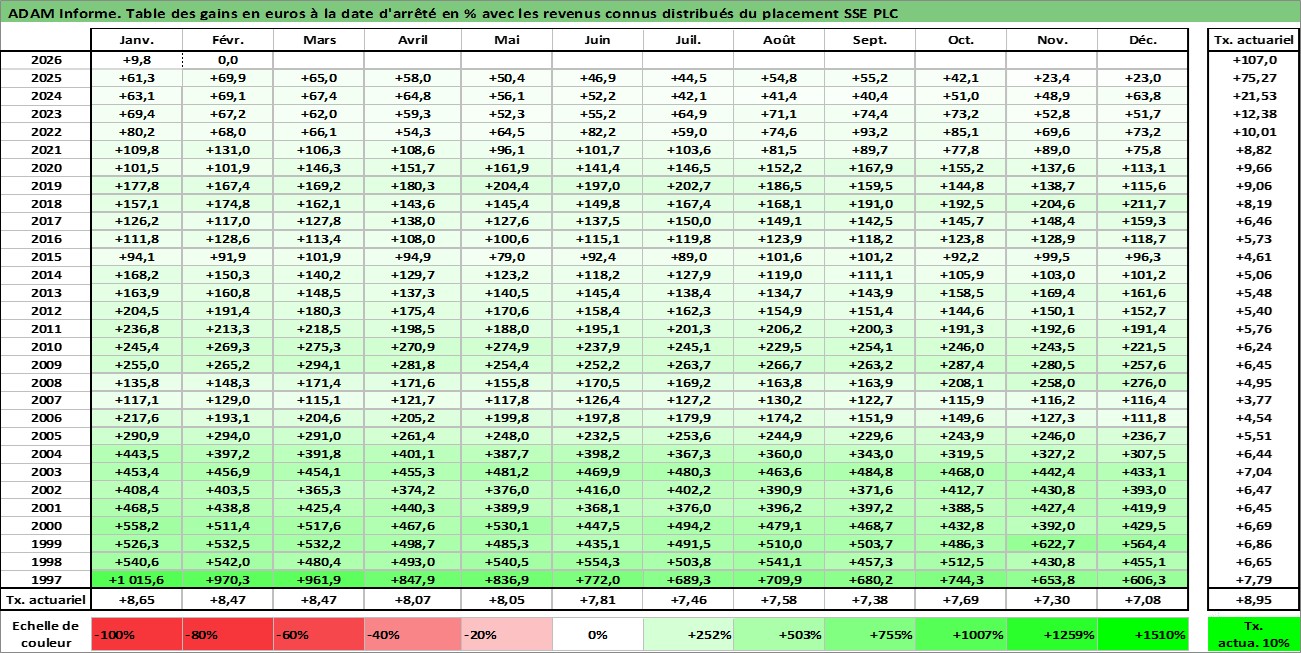Click the 'Mai' column header
The image size is (1301, 653).
point(506,40)
